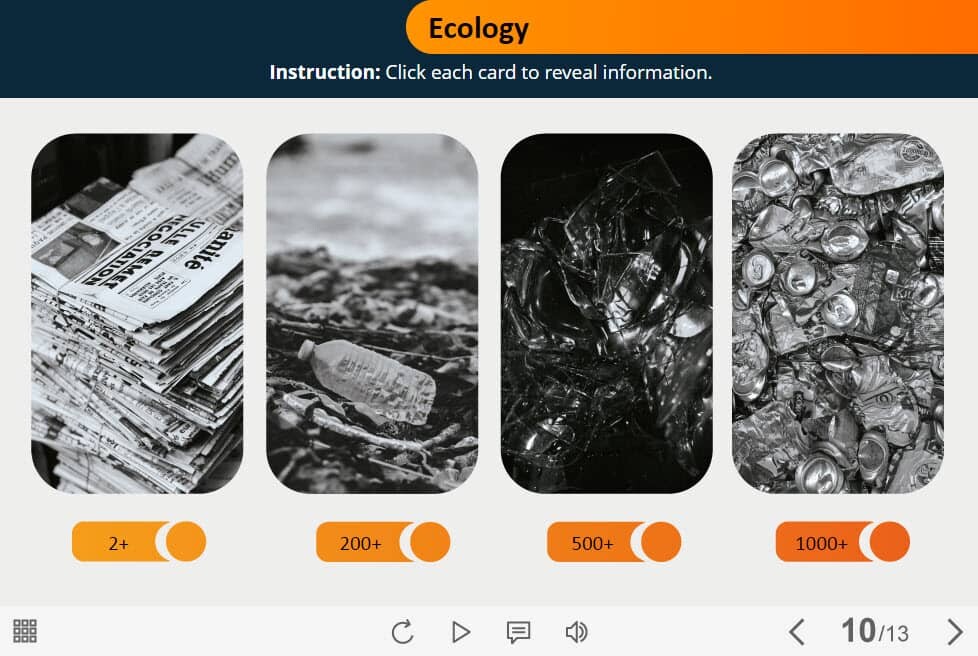The width and height of the screenshot is (978, 656).
Task: Start playback with the play icon
Action: (460, 632)
